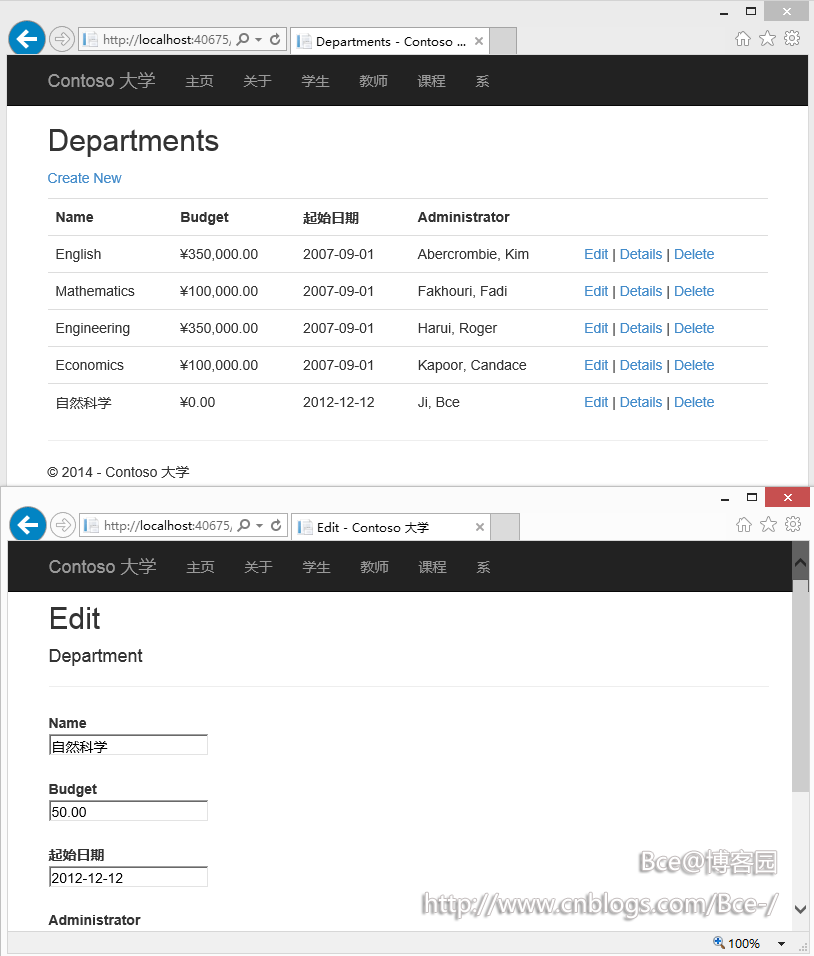View Details of Mathematics department
This screenshot has width=814, height=956.
(641, 291)
